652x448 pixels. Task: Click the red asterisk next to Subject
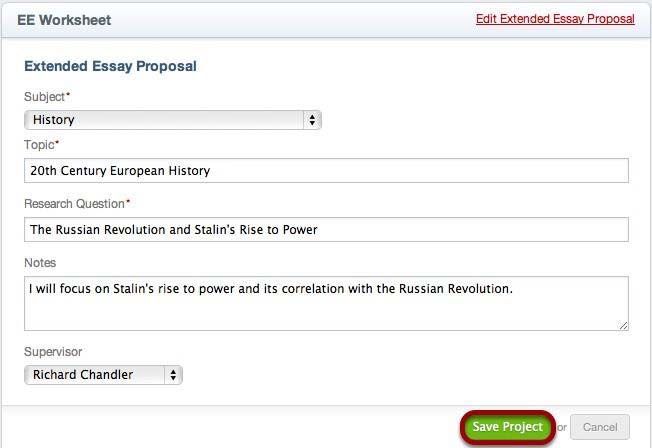68,94
